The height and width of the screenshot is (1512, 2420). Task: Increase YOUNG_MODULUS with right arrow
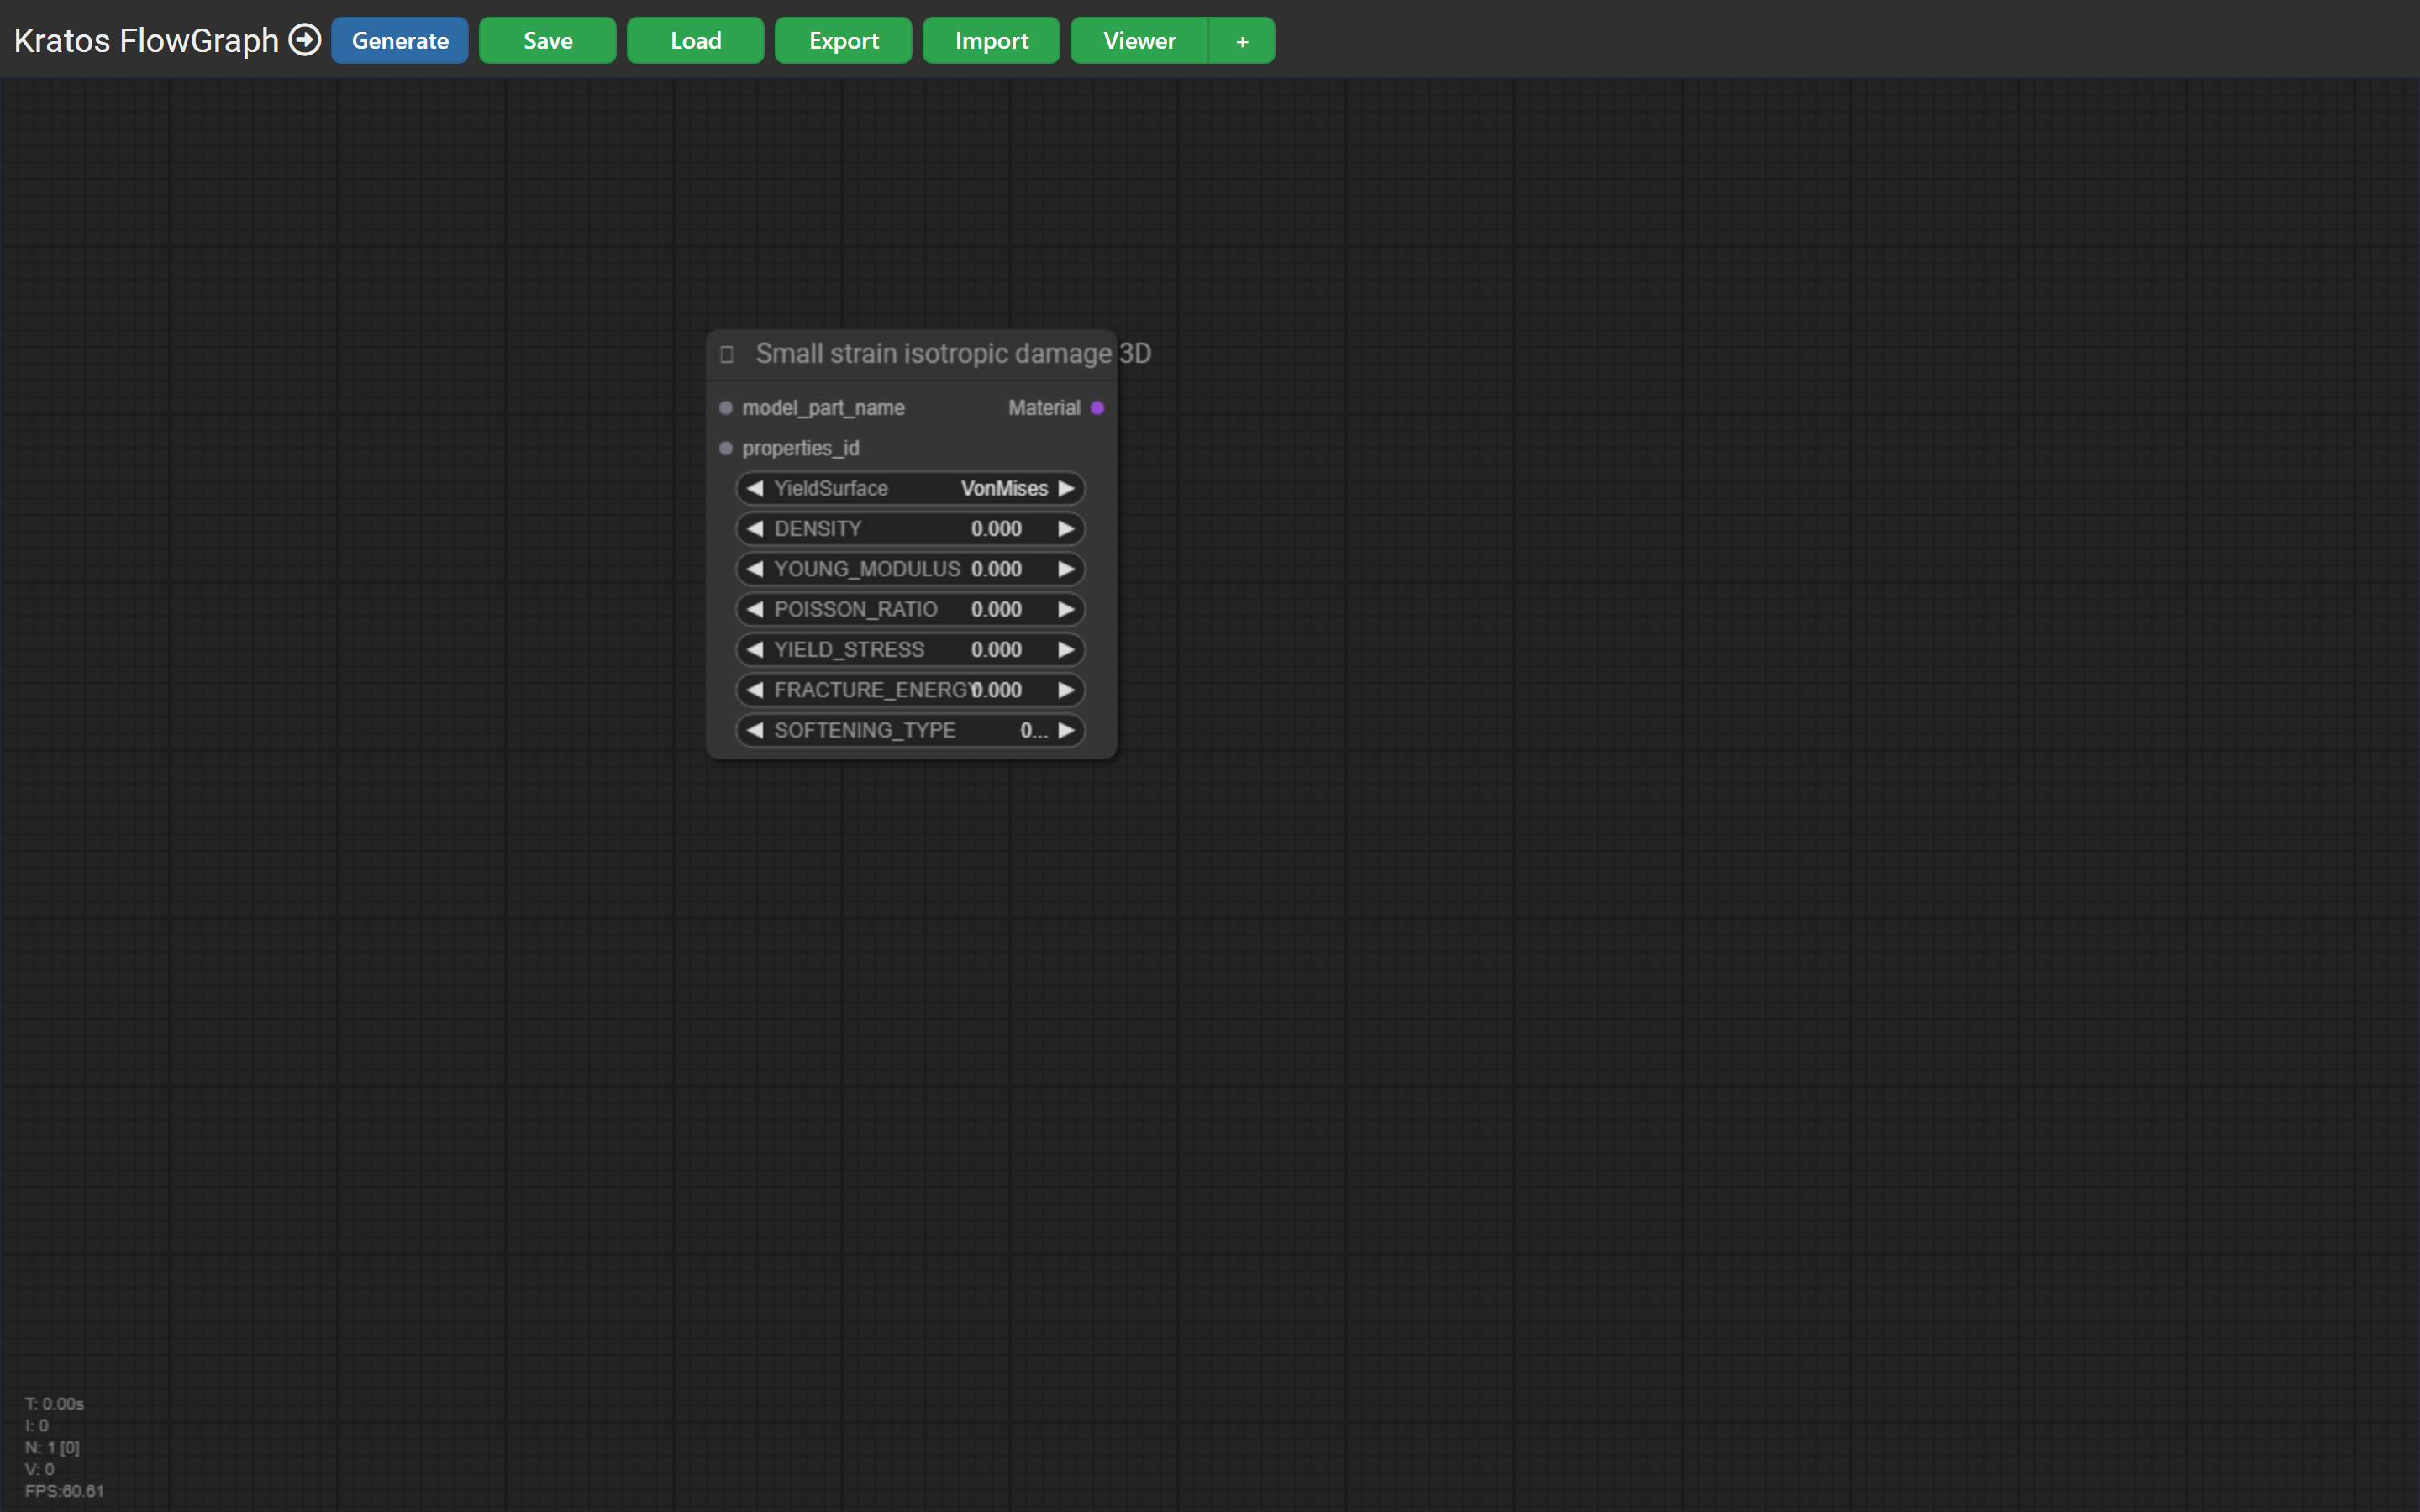tap(1066, 569)
